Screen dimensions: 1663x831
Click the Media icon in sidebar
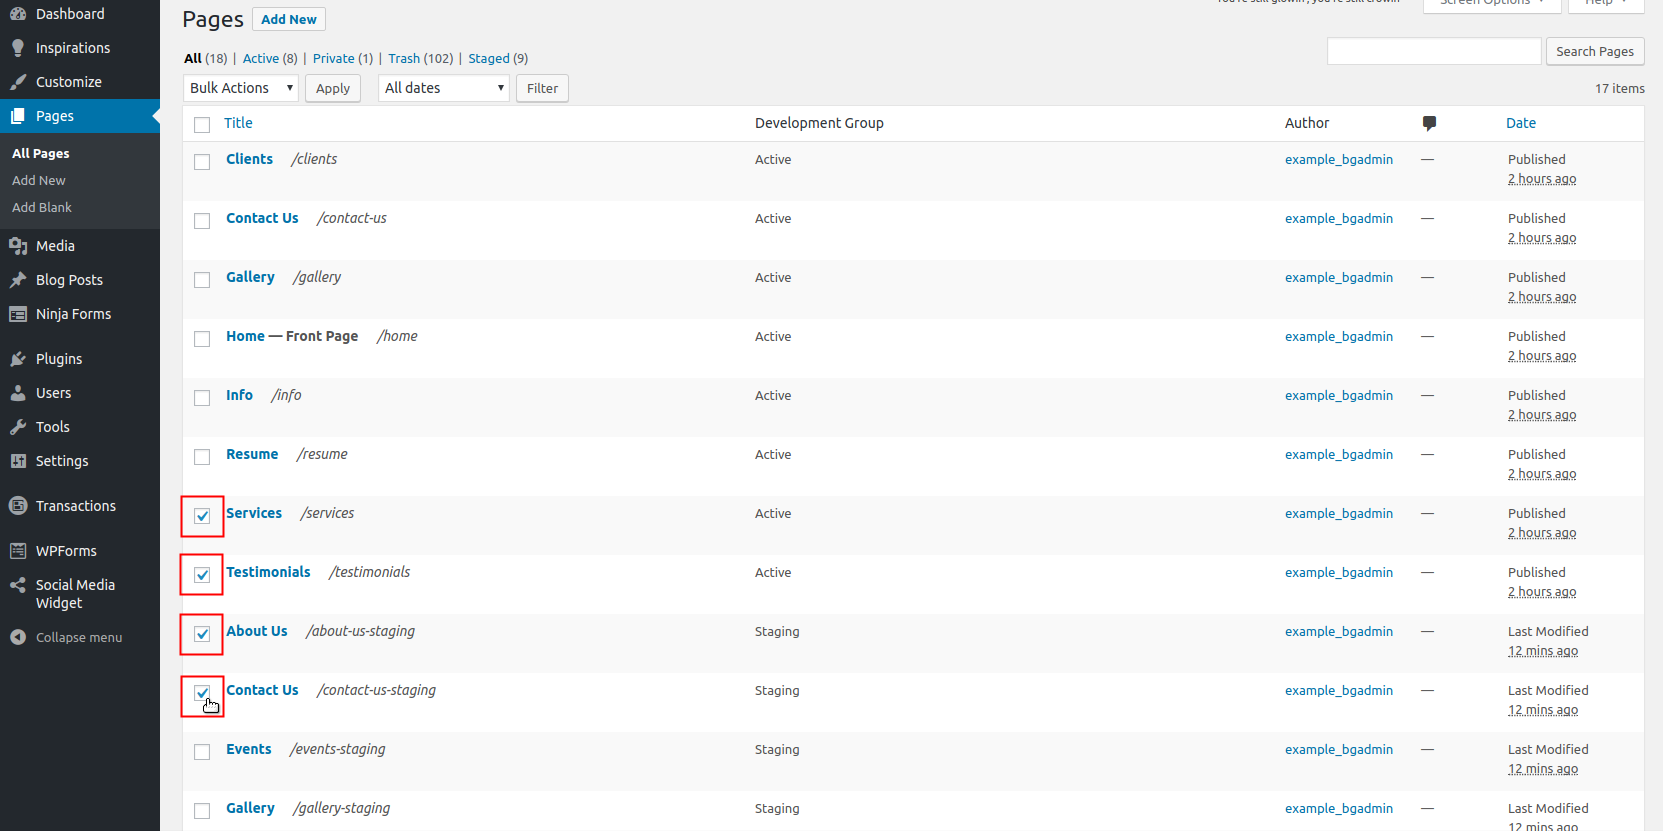click(x=18, y=246)
